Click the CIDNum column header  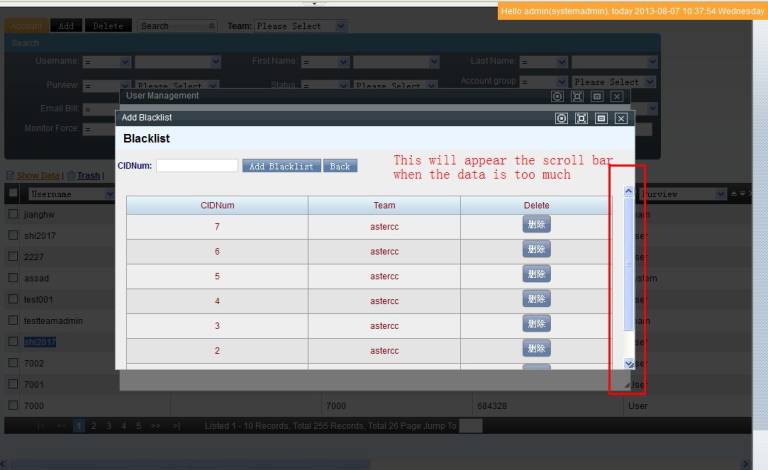pyautogui.click(x=217, y=205)
